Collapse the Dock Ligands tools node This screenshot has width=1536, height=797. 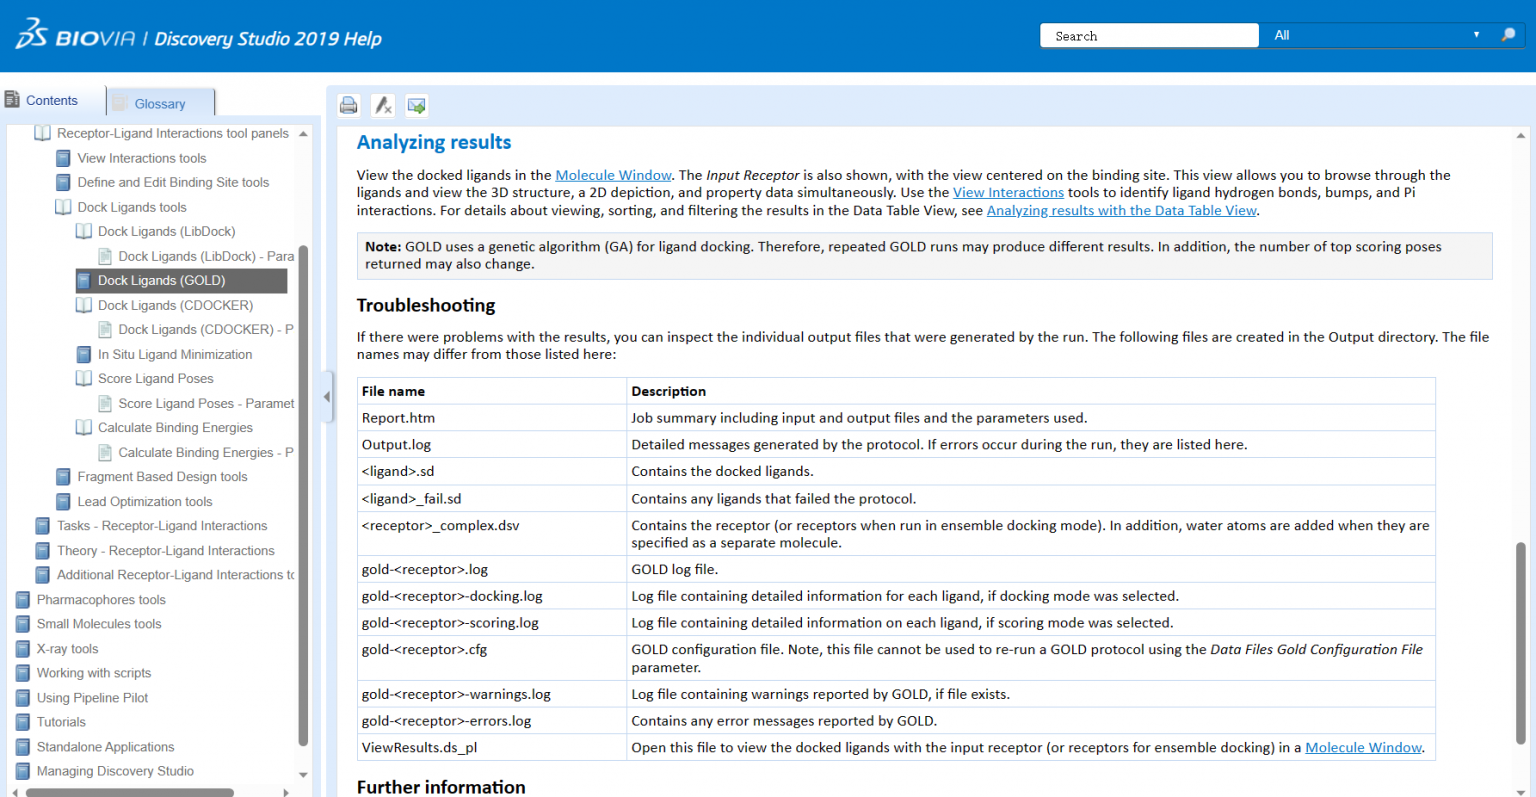point(63,207)
